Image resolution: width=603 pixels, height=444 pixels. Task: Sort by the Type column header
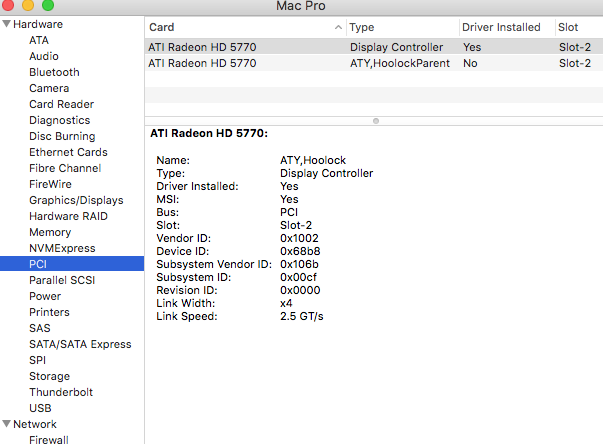point(403,27)
